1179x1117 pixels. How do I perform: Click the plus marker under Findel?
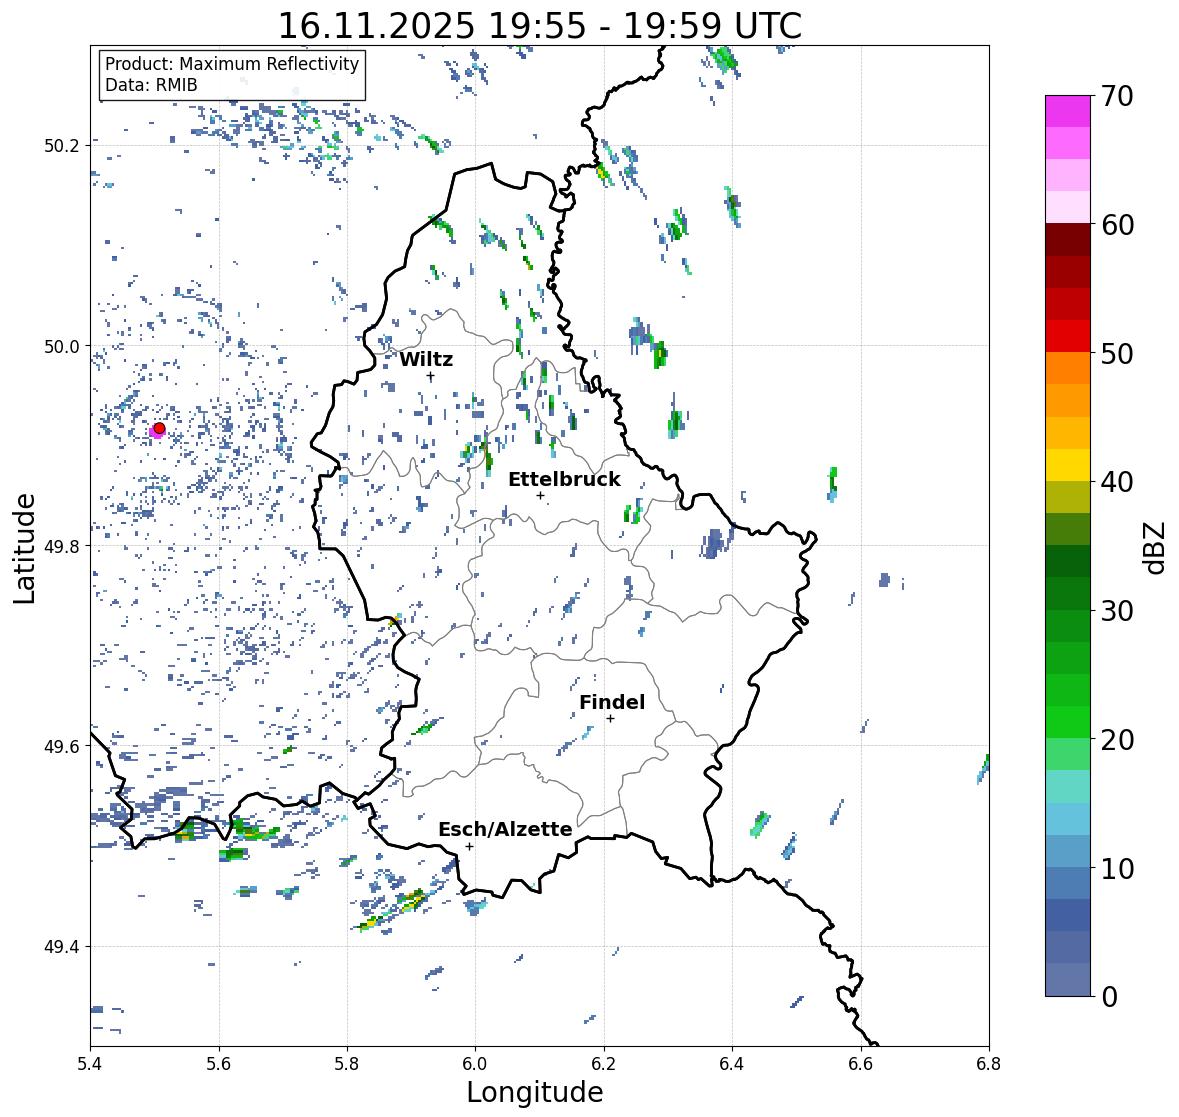[611, 719]
